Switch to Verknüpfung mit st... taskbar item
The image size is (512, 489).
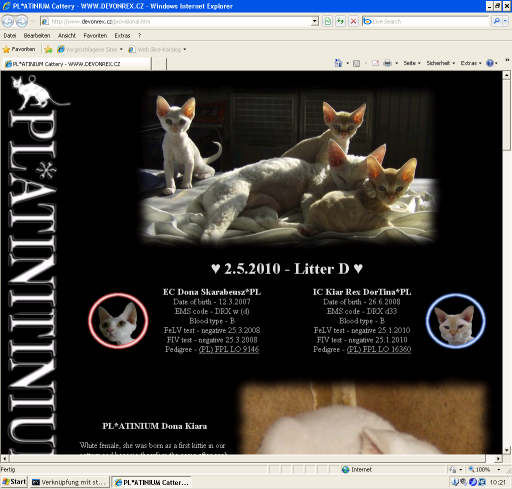(x=69, y=482)
